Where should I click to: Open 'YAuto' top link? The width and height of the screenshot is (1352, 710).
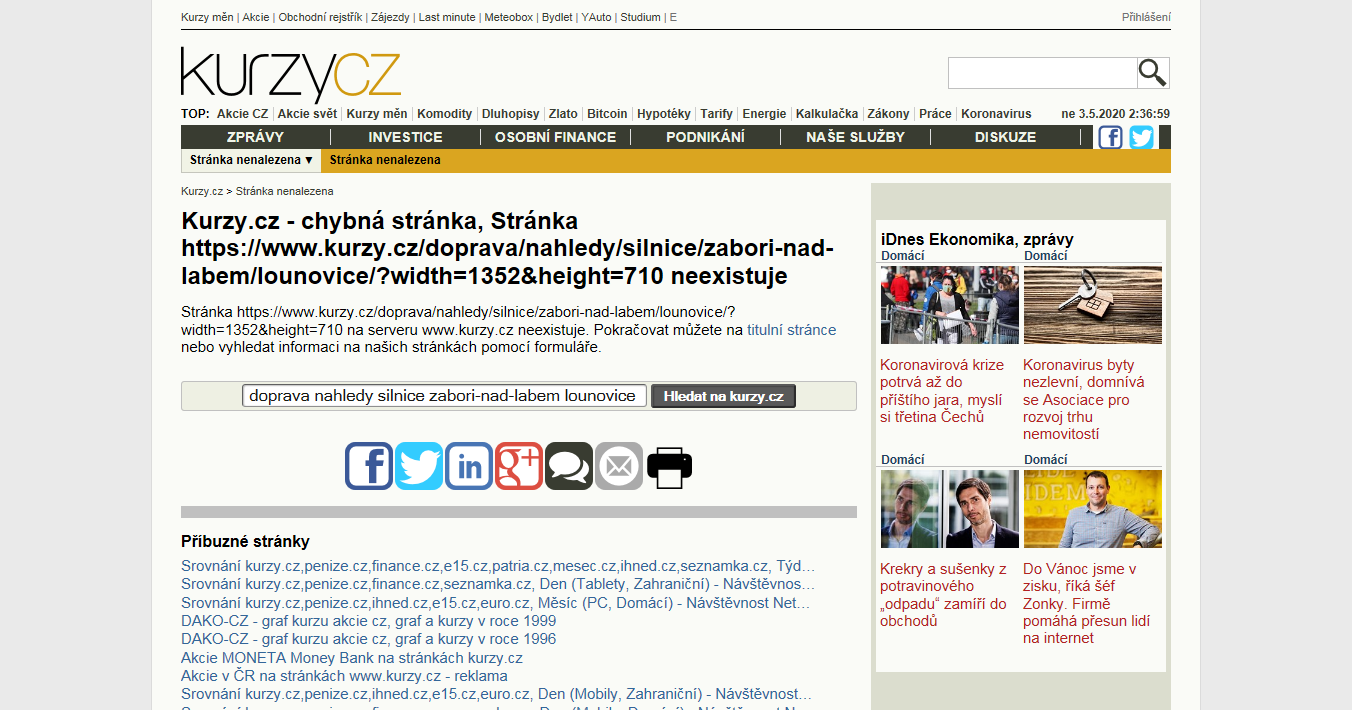[596, 17]
